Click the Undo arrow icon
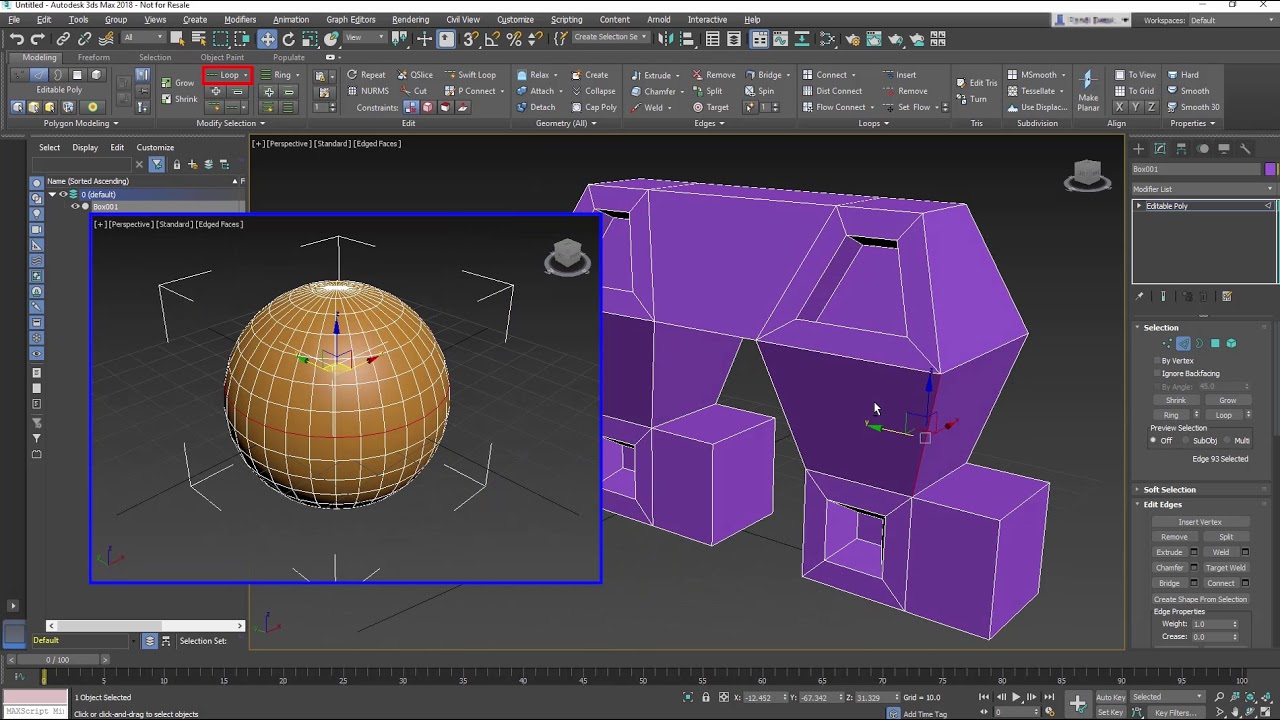Image resolution: width=1280 pixels, height=720 pixels. pyautogui.click(x=16, y=39)
